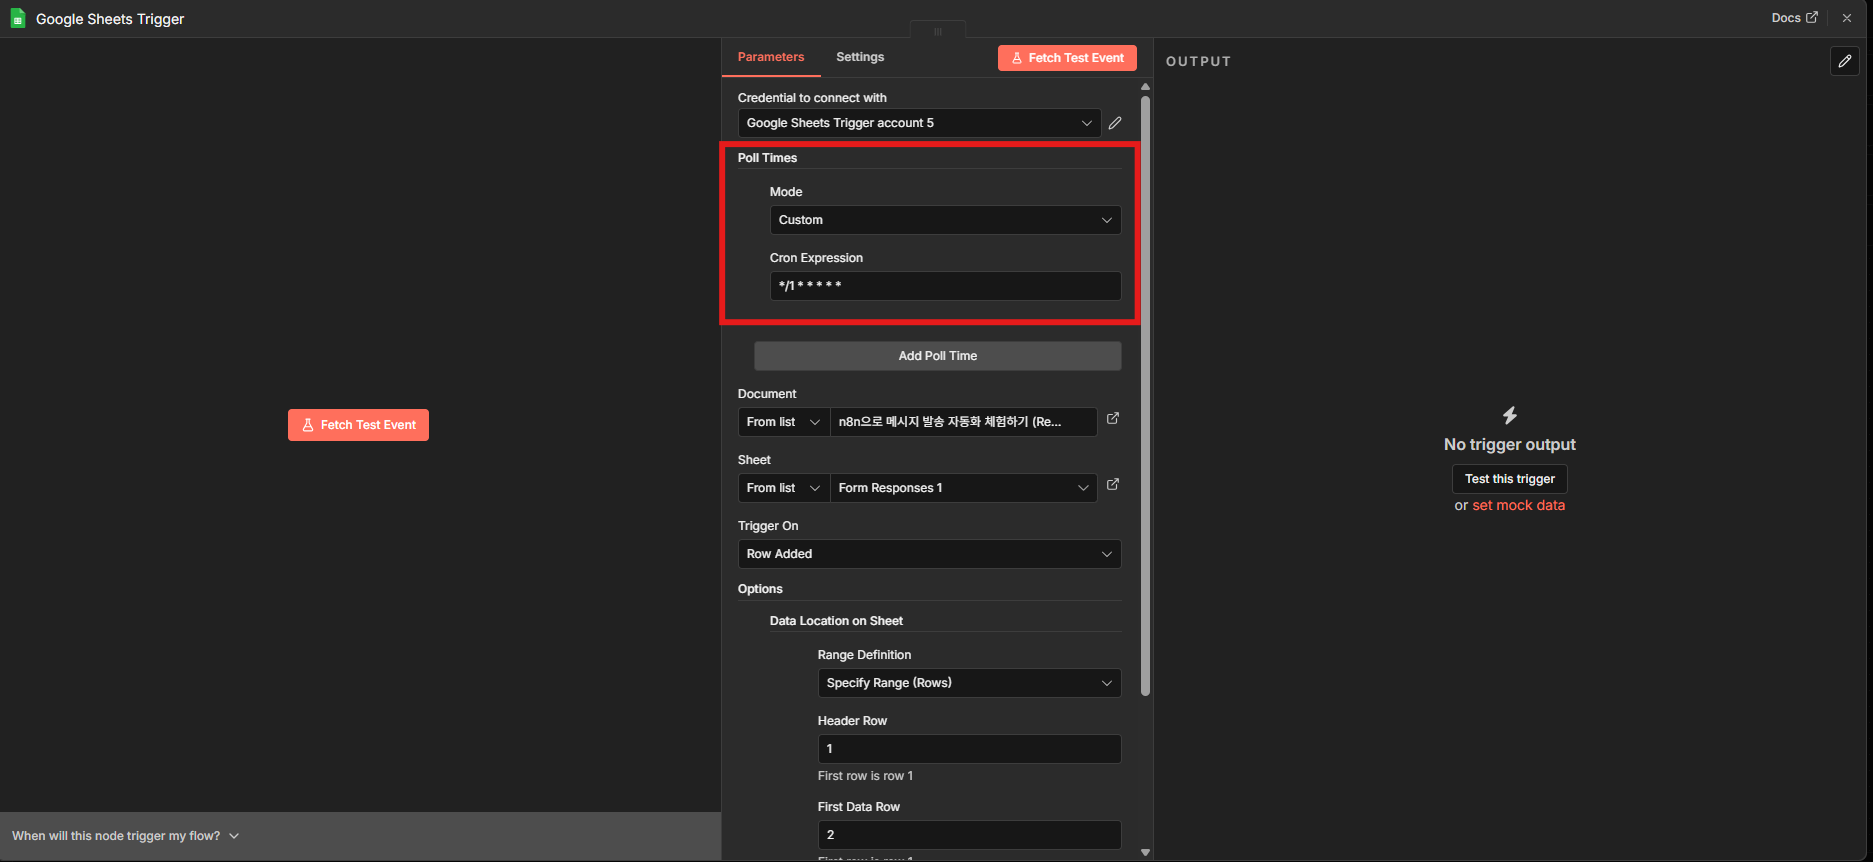Click the Google Sheets Trigger node icon
This screenshot has height=862, width=1873.
click(x=18, y=19)
